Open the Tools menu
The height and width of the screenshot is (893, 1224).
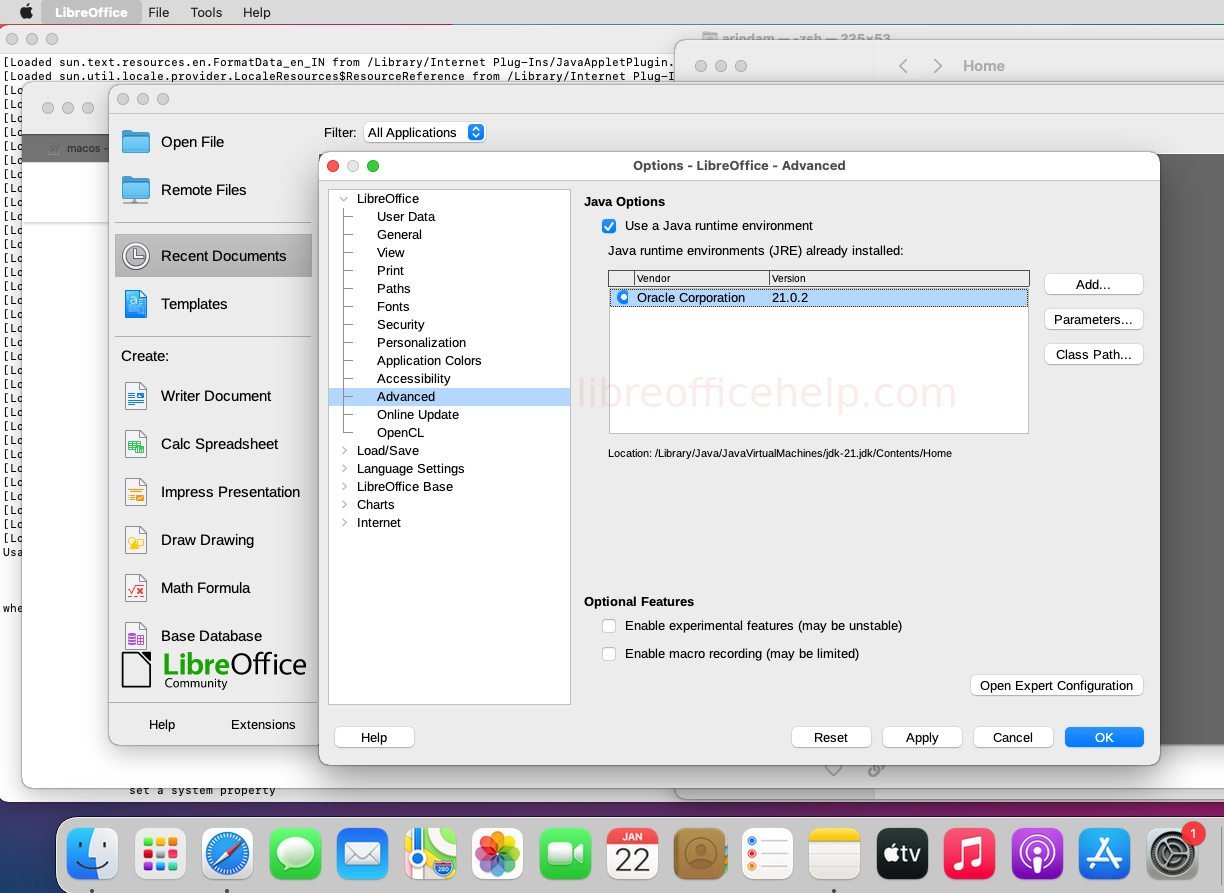[x=206, y=12]
